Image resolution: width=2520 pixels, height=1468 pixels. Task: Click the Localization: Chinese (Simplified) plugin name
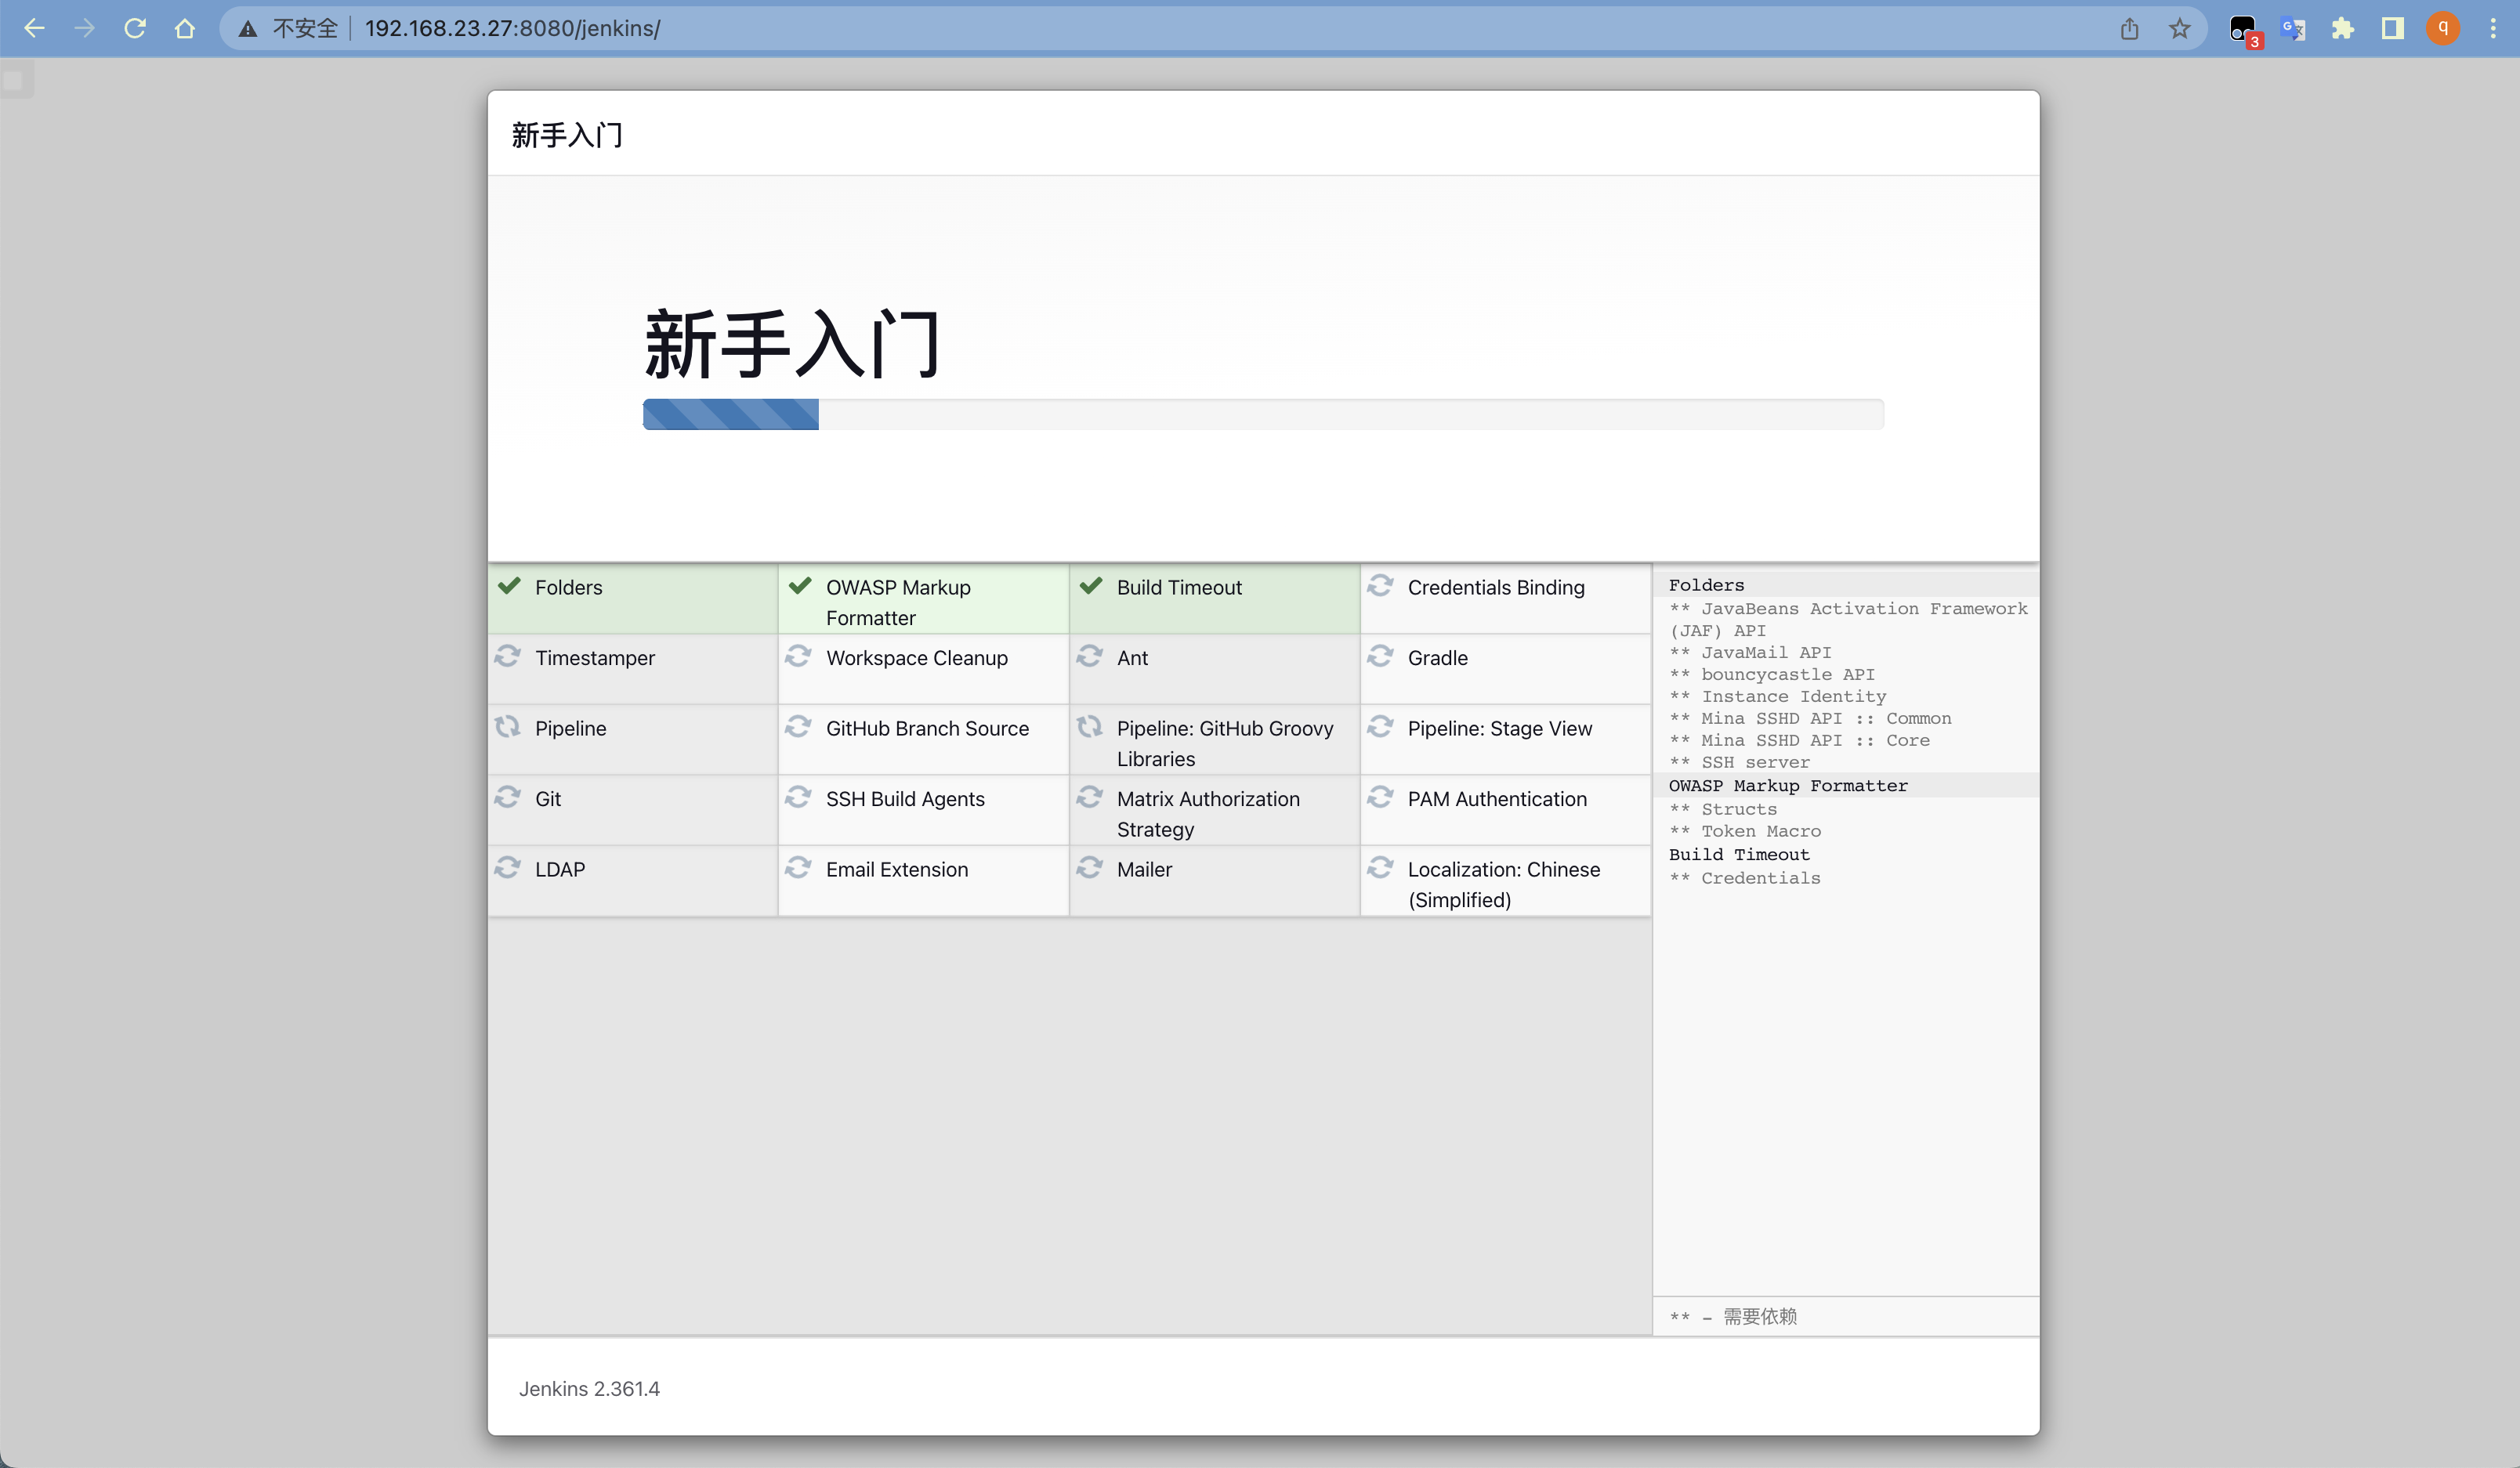(x=1504, y=884)
